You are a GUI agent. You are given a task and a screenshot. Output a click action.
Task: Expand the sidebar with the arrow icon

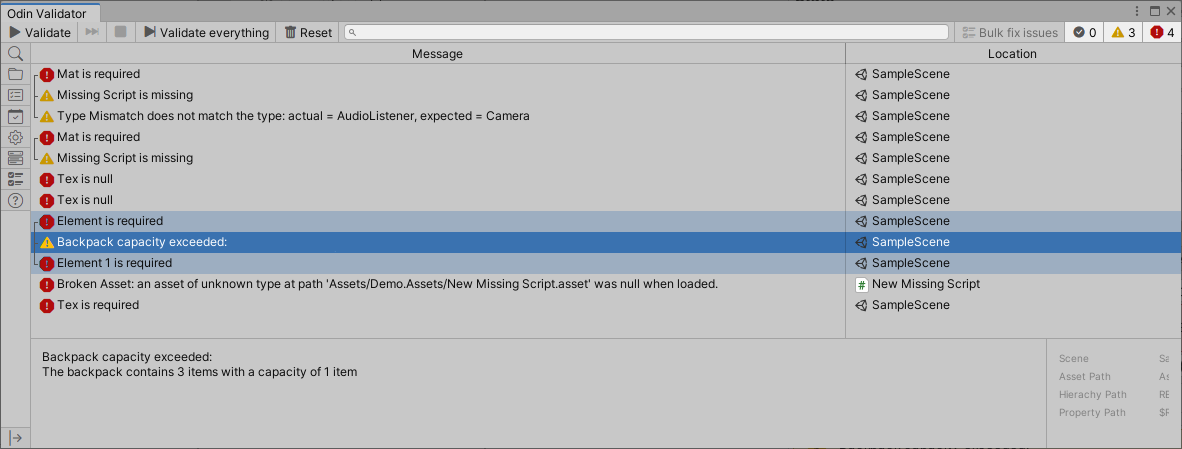tap(15, 438)
